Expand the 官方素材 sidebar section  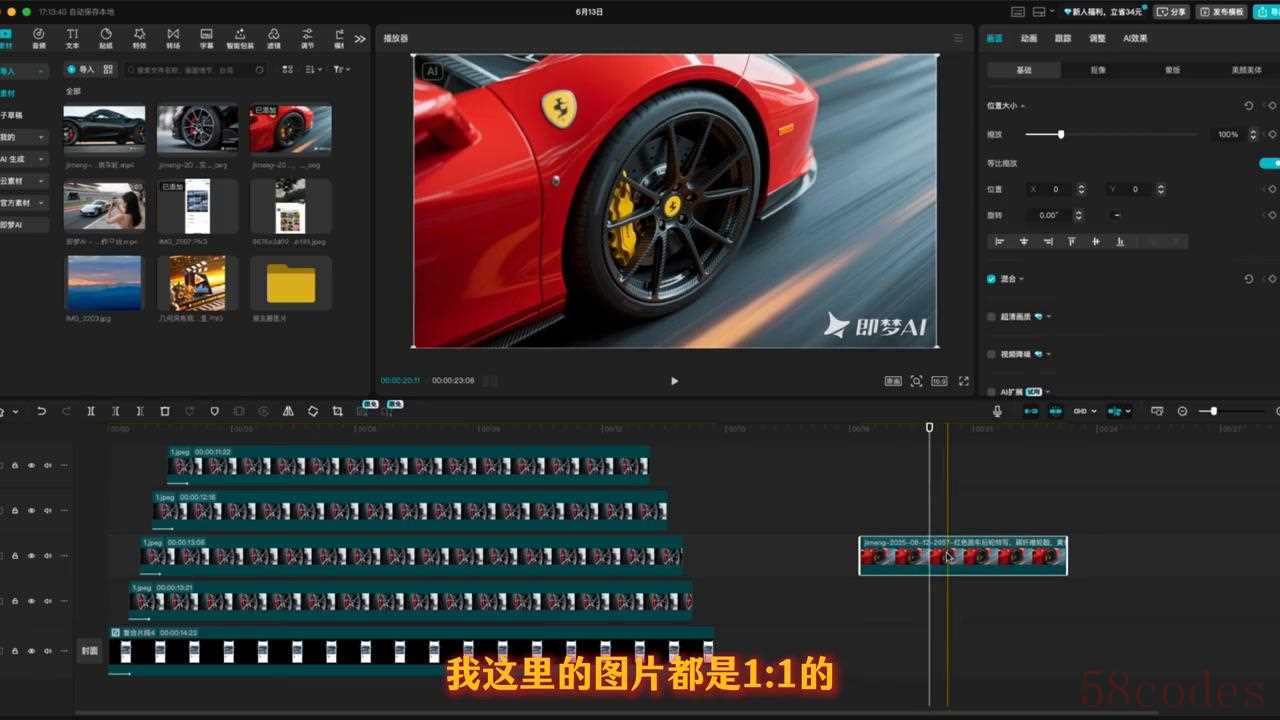click(x=41, y=203)
